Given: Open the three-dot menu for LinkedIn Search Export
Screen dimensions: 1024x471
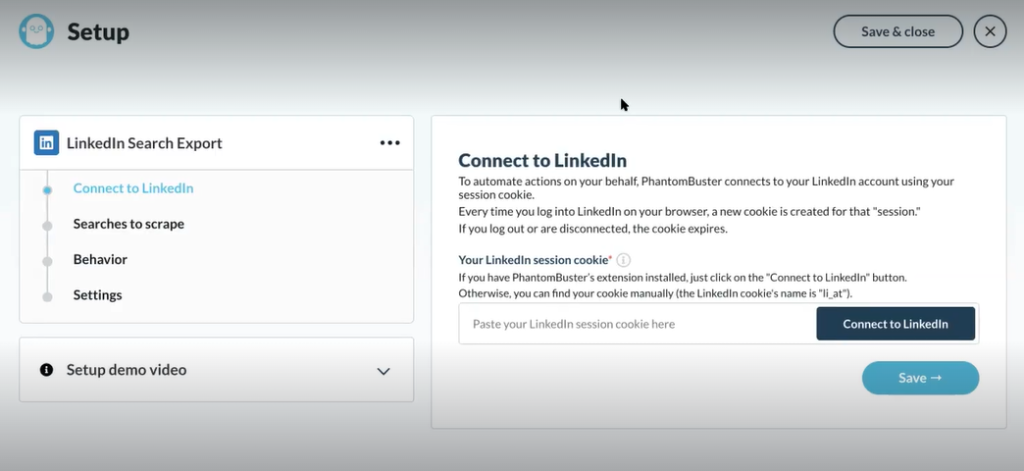Looking at the screenshot, I should click(390, 143).
